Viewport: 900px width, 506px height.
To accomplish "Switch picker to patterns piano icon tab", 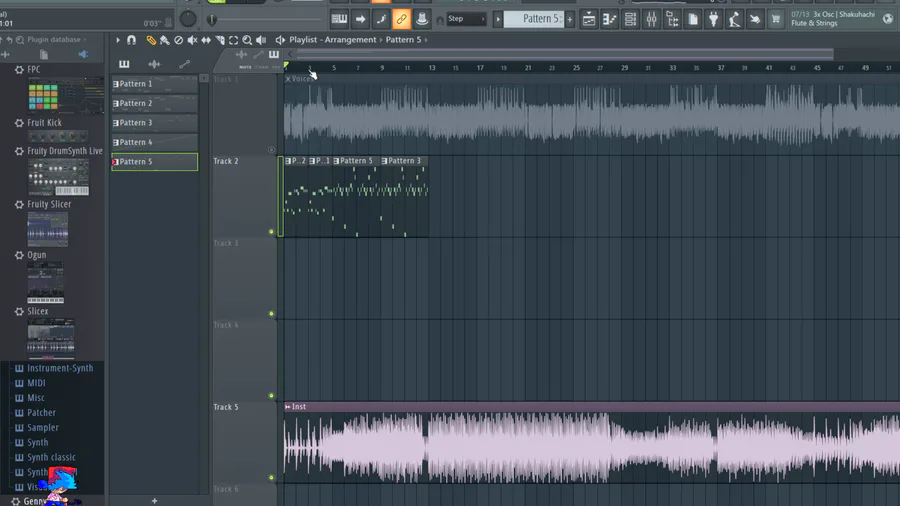I will click(124, 64).
